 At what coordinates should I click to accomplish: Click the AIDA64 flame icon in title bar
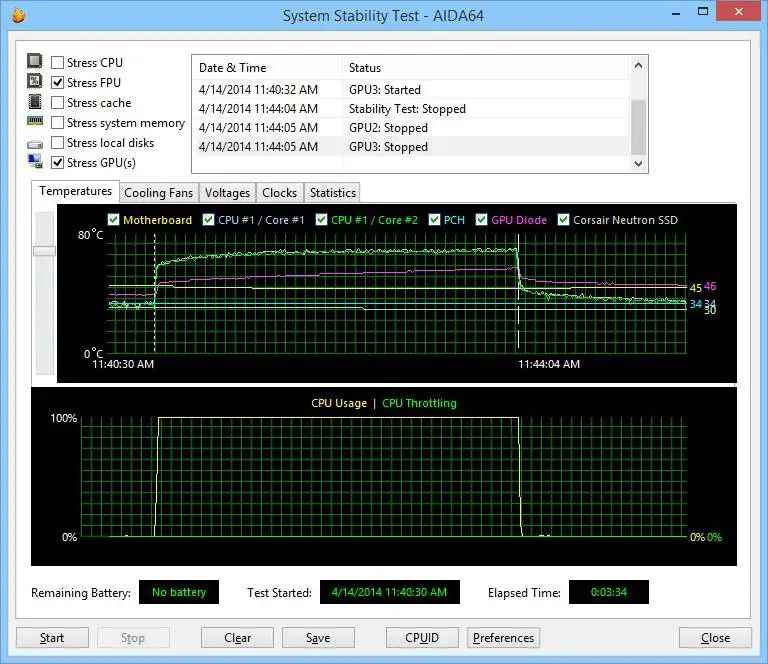click(19, 15)
